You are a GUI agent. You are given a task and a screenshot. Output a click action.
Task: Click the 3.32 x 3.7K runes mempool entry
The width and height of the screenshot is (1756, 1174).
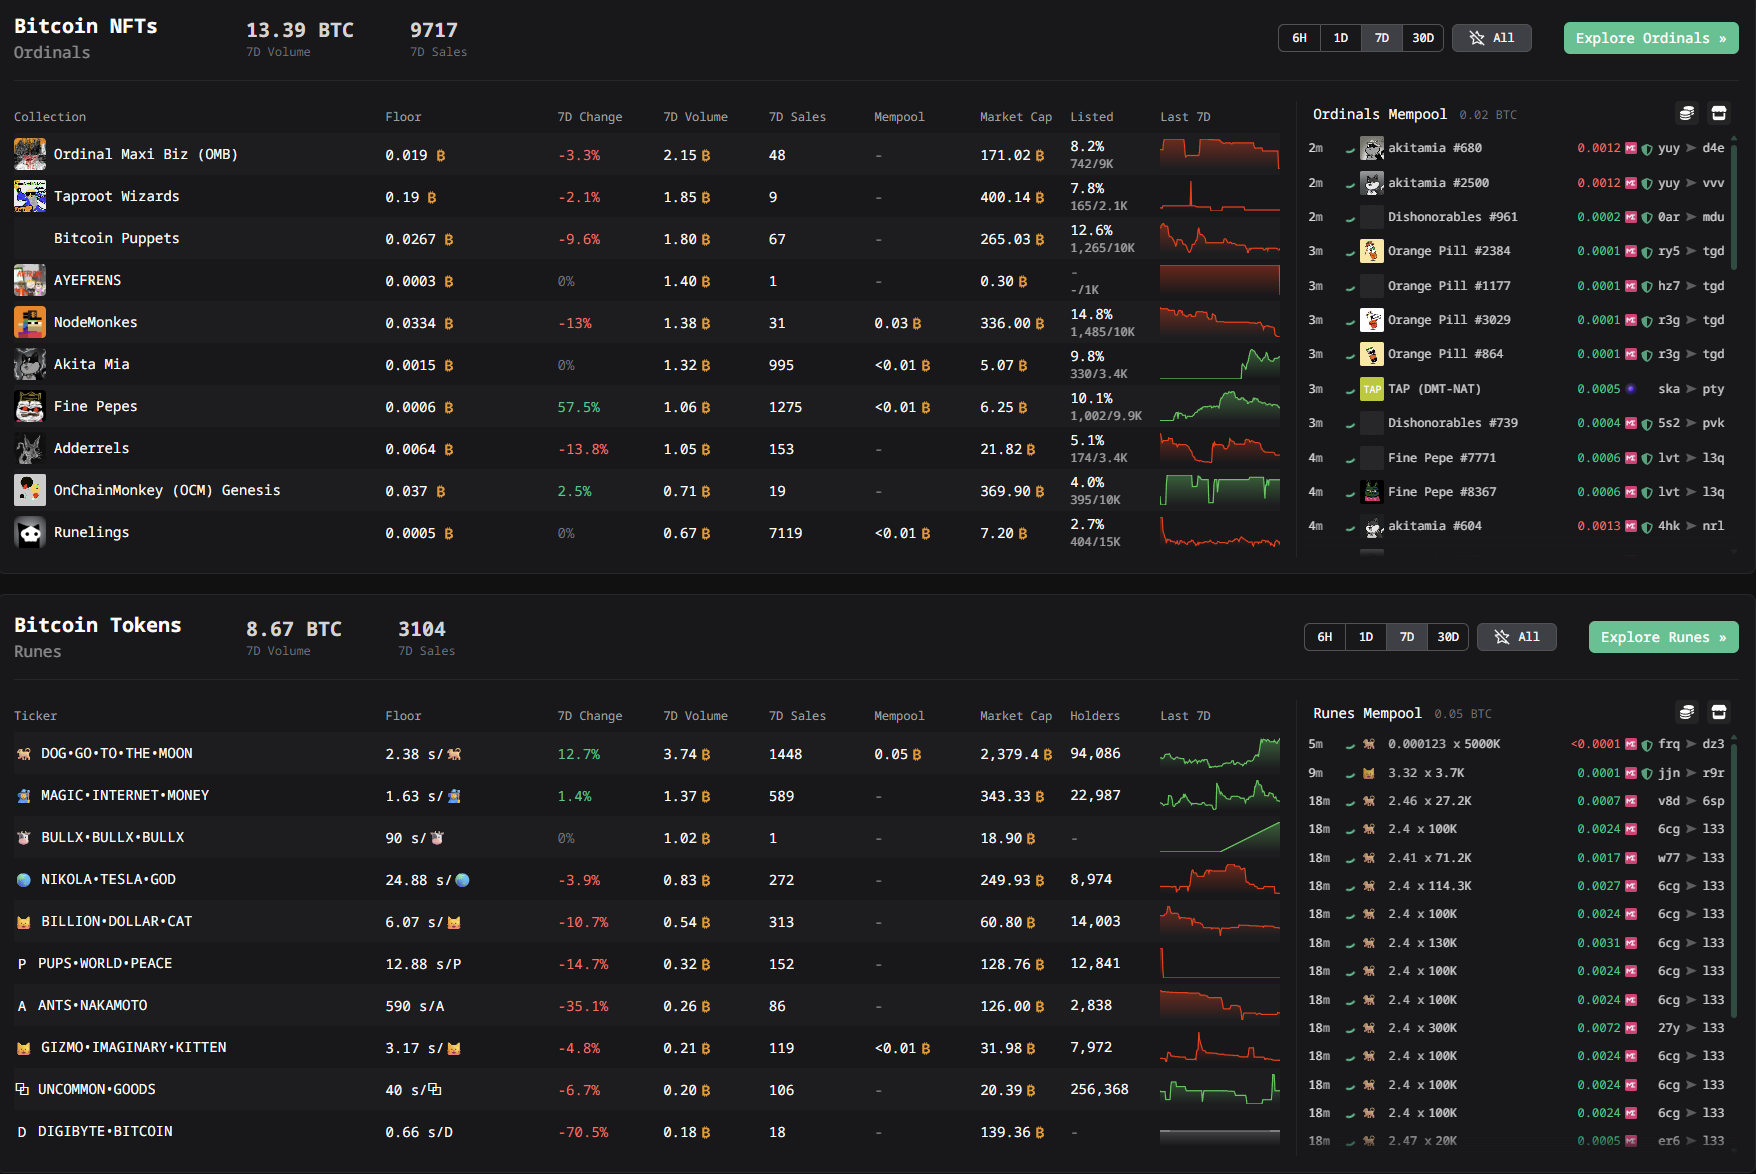[x=1516, y=773]
